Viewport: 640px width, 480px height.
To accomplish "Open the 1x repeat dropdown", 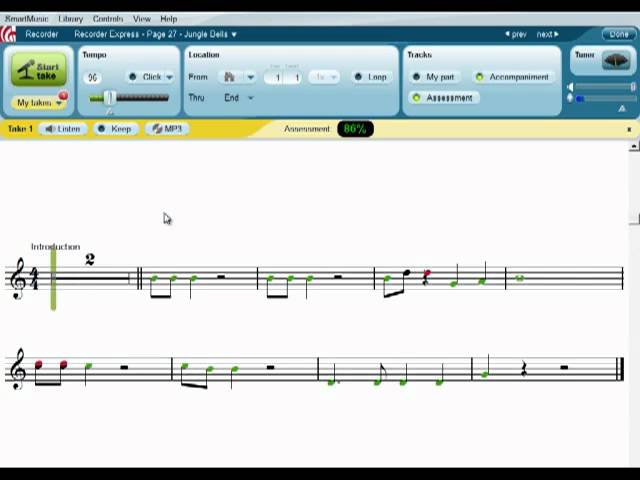I will [324, 77].
